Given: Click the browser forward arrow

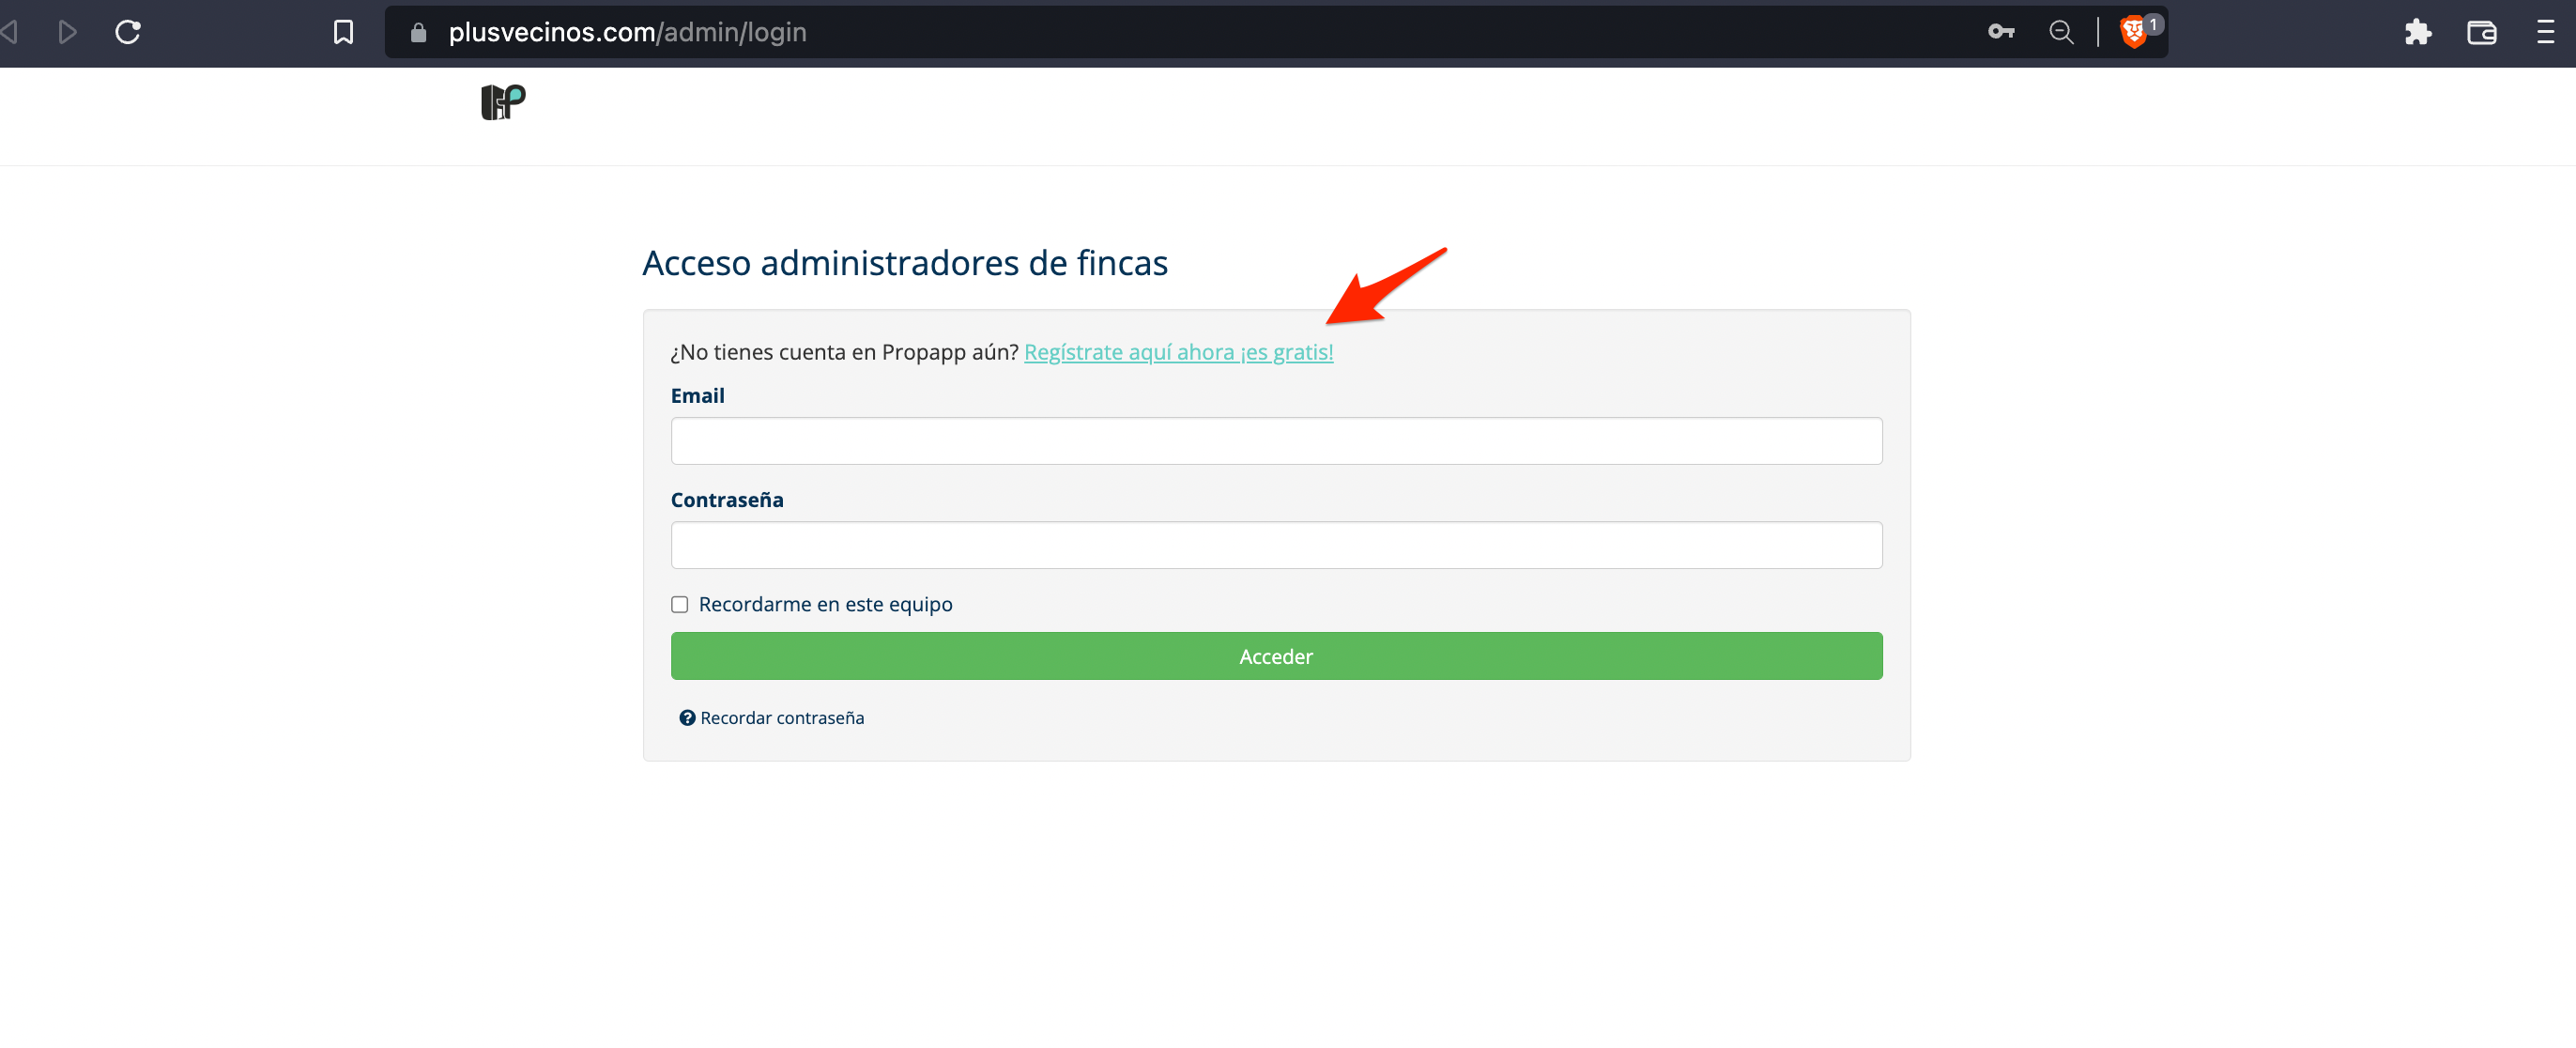Looking at the screenshot, I should (68, 32).
